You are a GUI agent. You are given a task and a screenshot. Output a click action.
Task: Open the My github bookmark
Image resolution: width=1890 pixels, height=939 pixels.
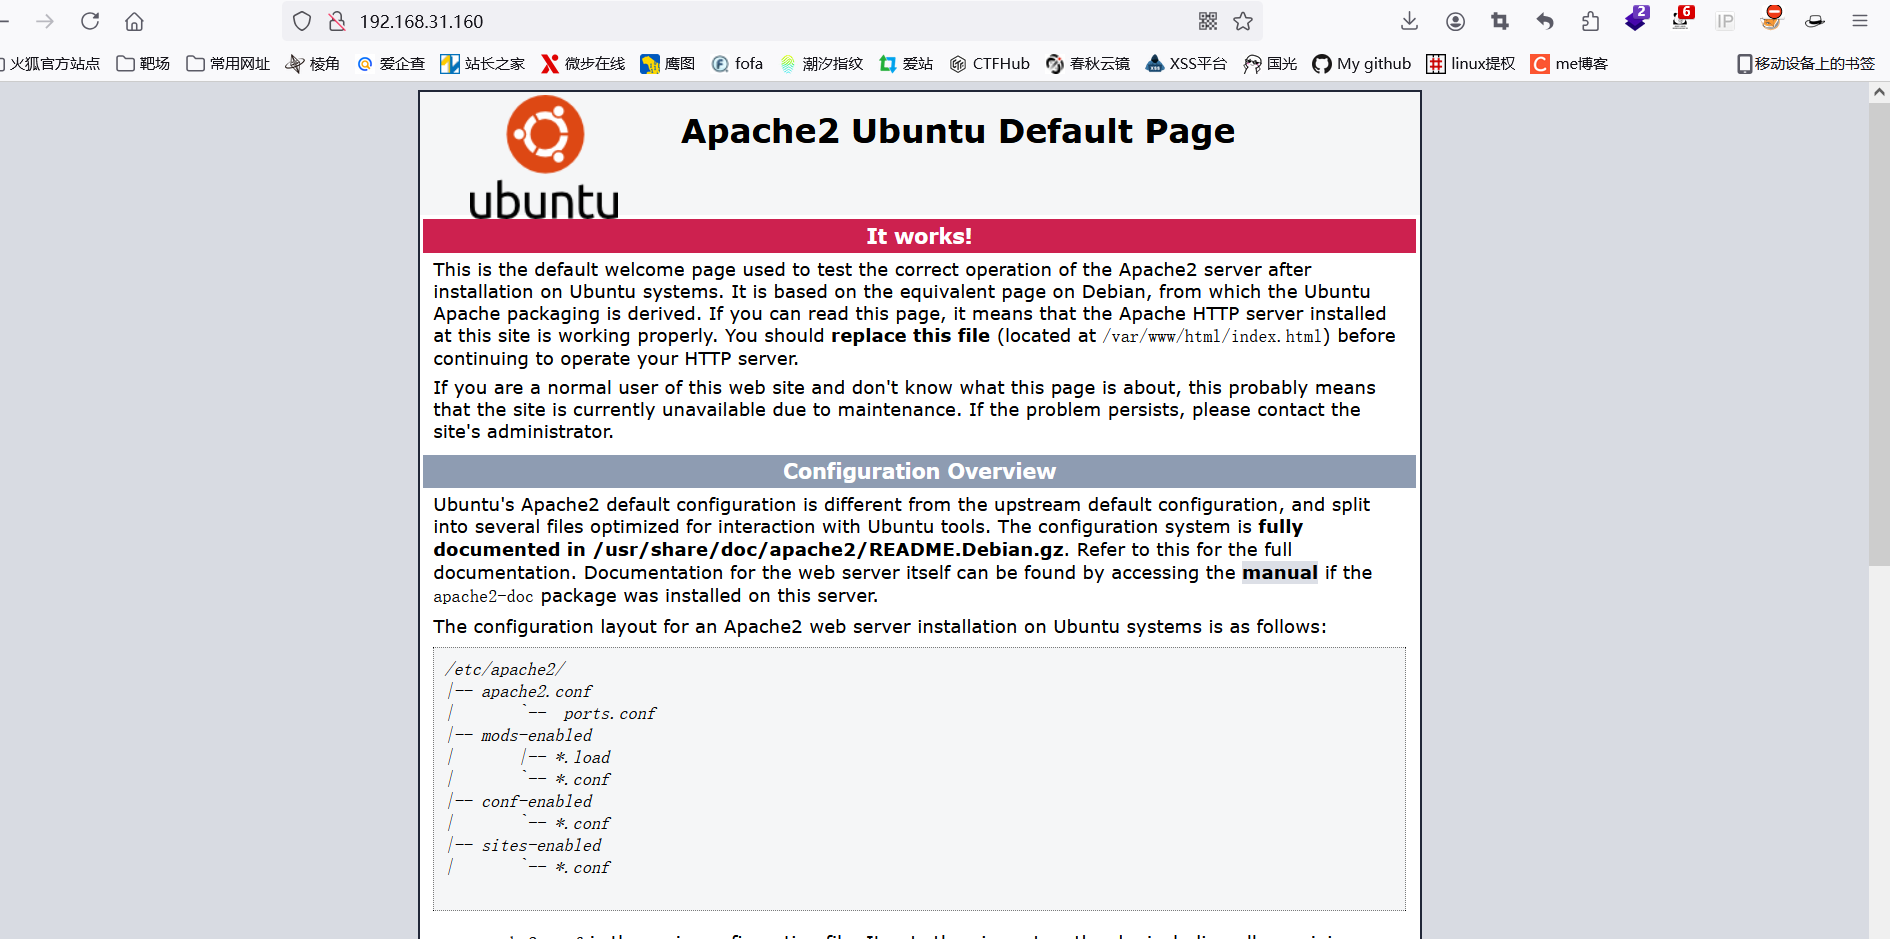coord(1362,64)
